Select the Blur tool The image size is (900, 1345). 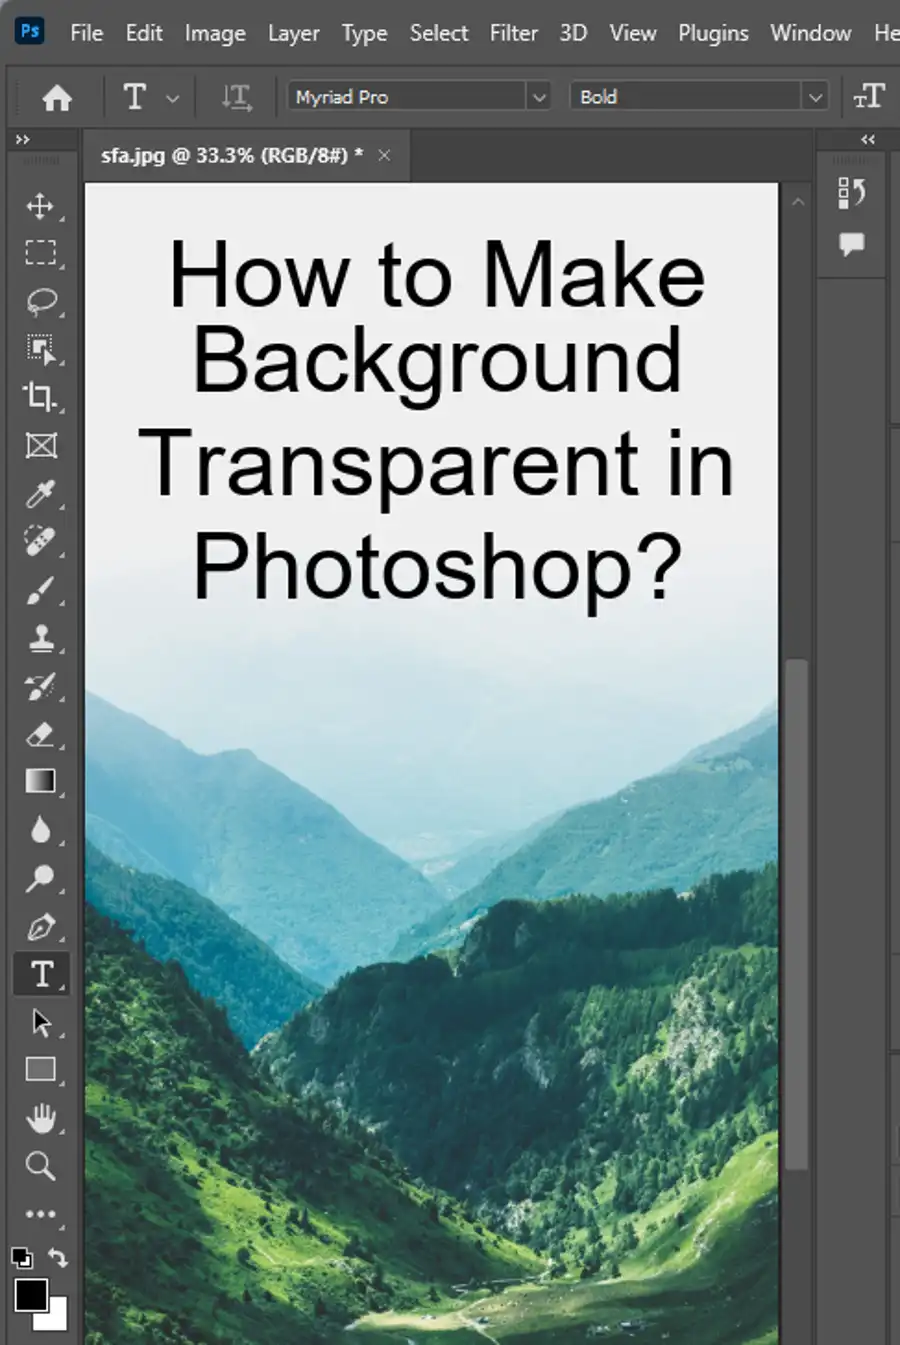tap(40, 829)
